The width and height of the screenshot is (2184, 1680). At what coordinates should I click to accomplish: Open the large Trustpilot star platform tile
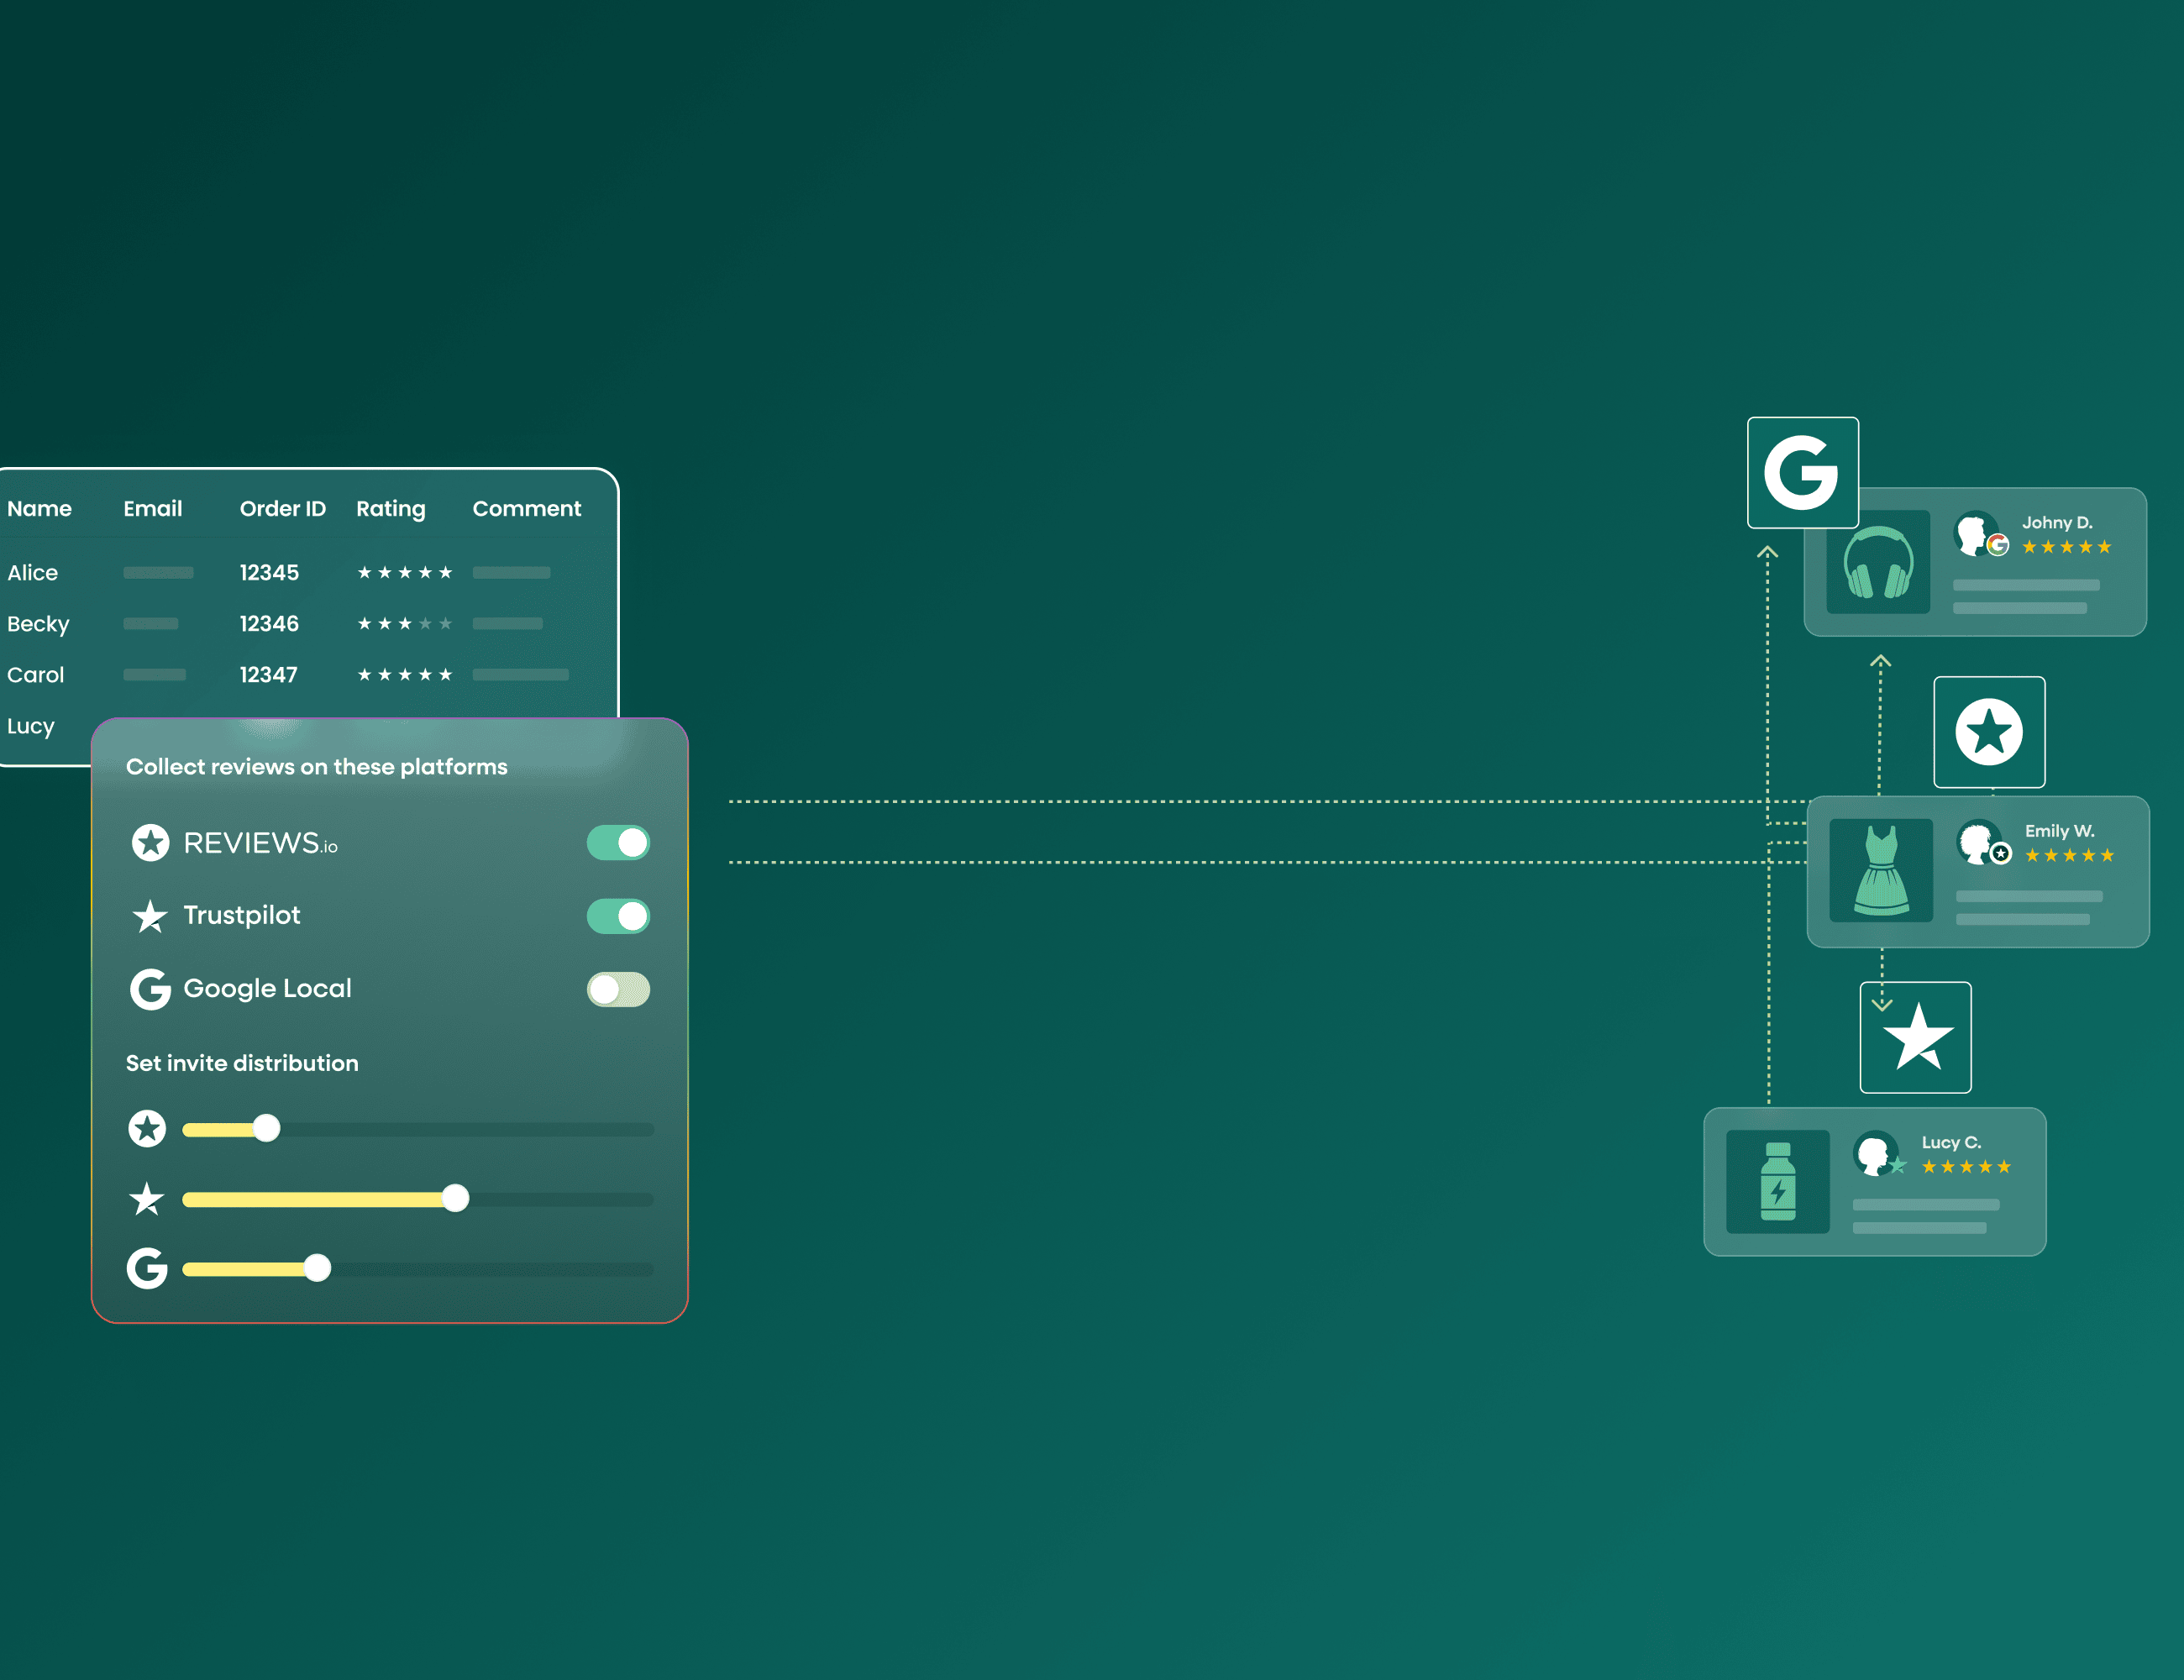click(x=1915, y=1037)
